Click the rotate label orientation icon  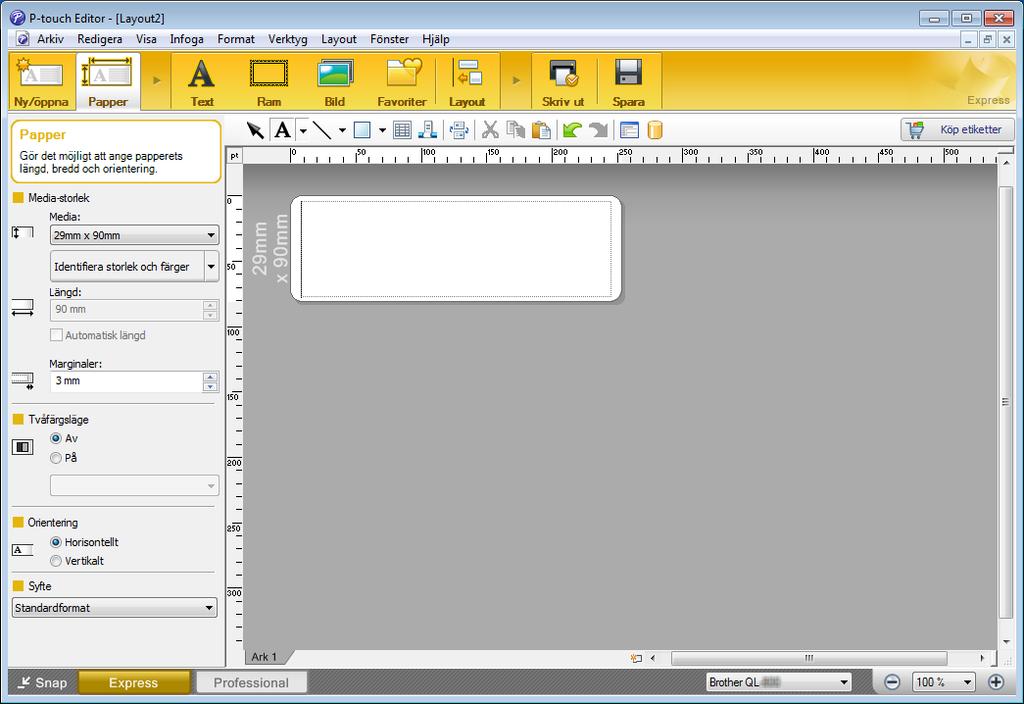pyautogui.click(x=460, y=130)
